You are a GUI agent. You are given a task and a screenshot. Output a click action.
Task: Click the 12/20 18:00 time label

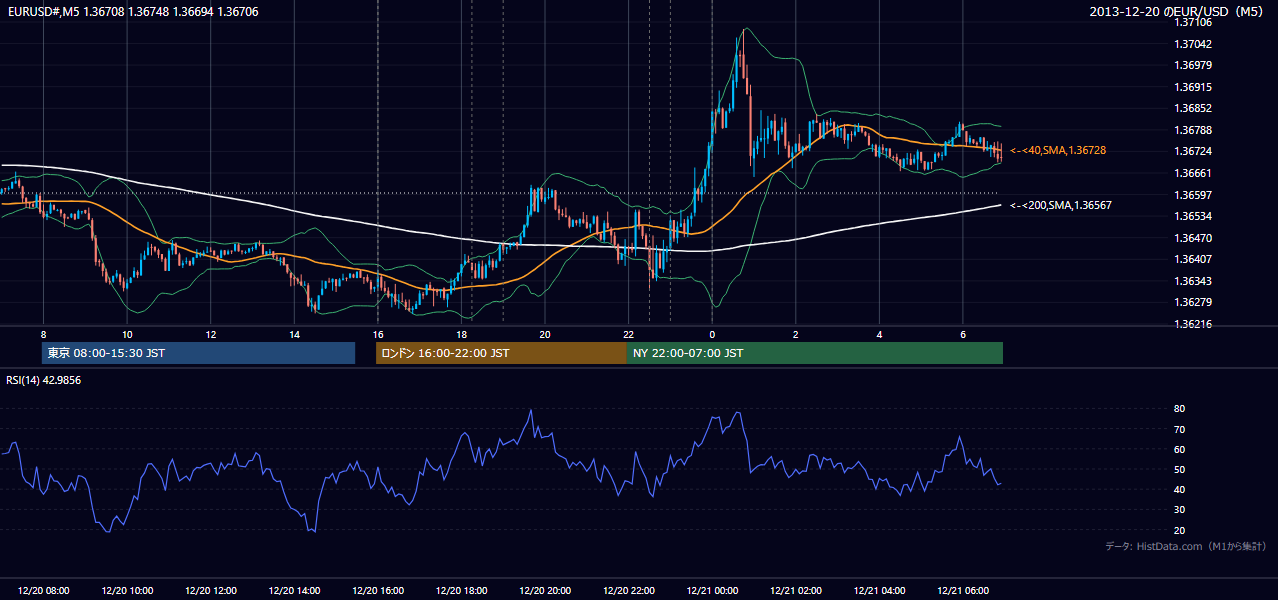pyautogui.click(x=461, y=591)
